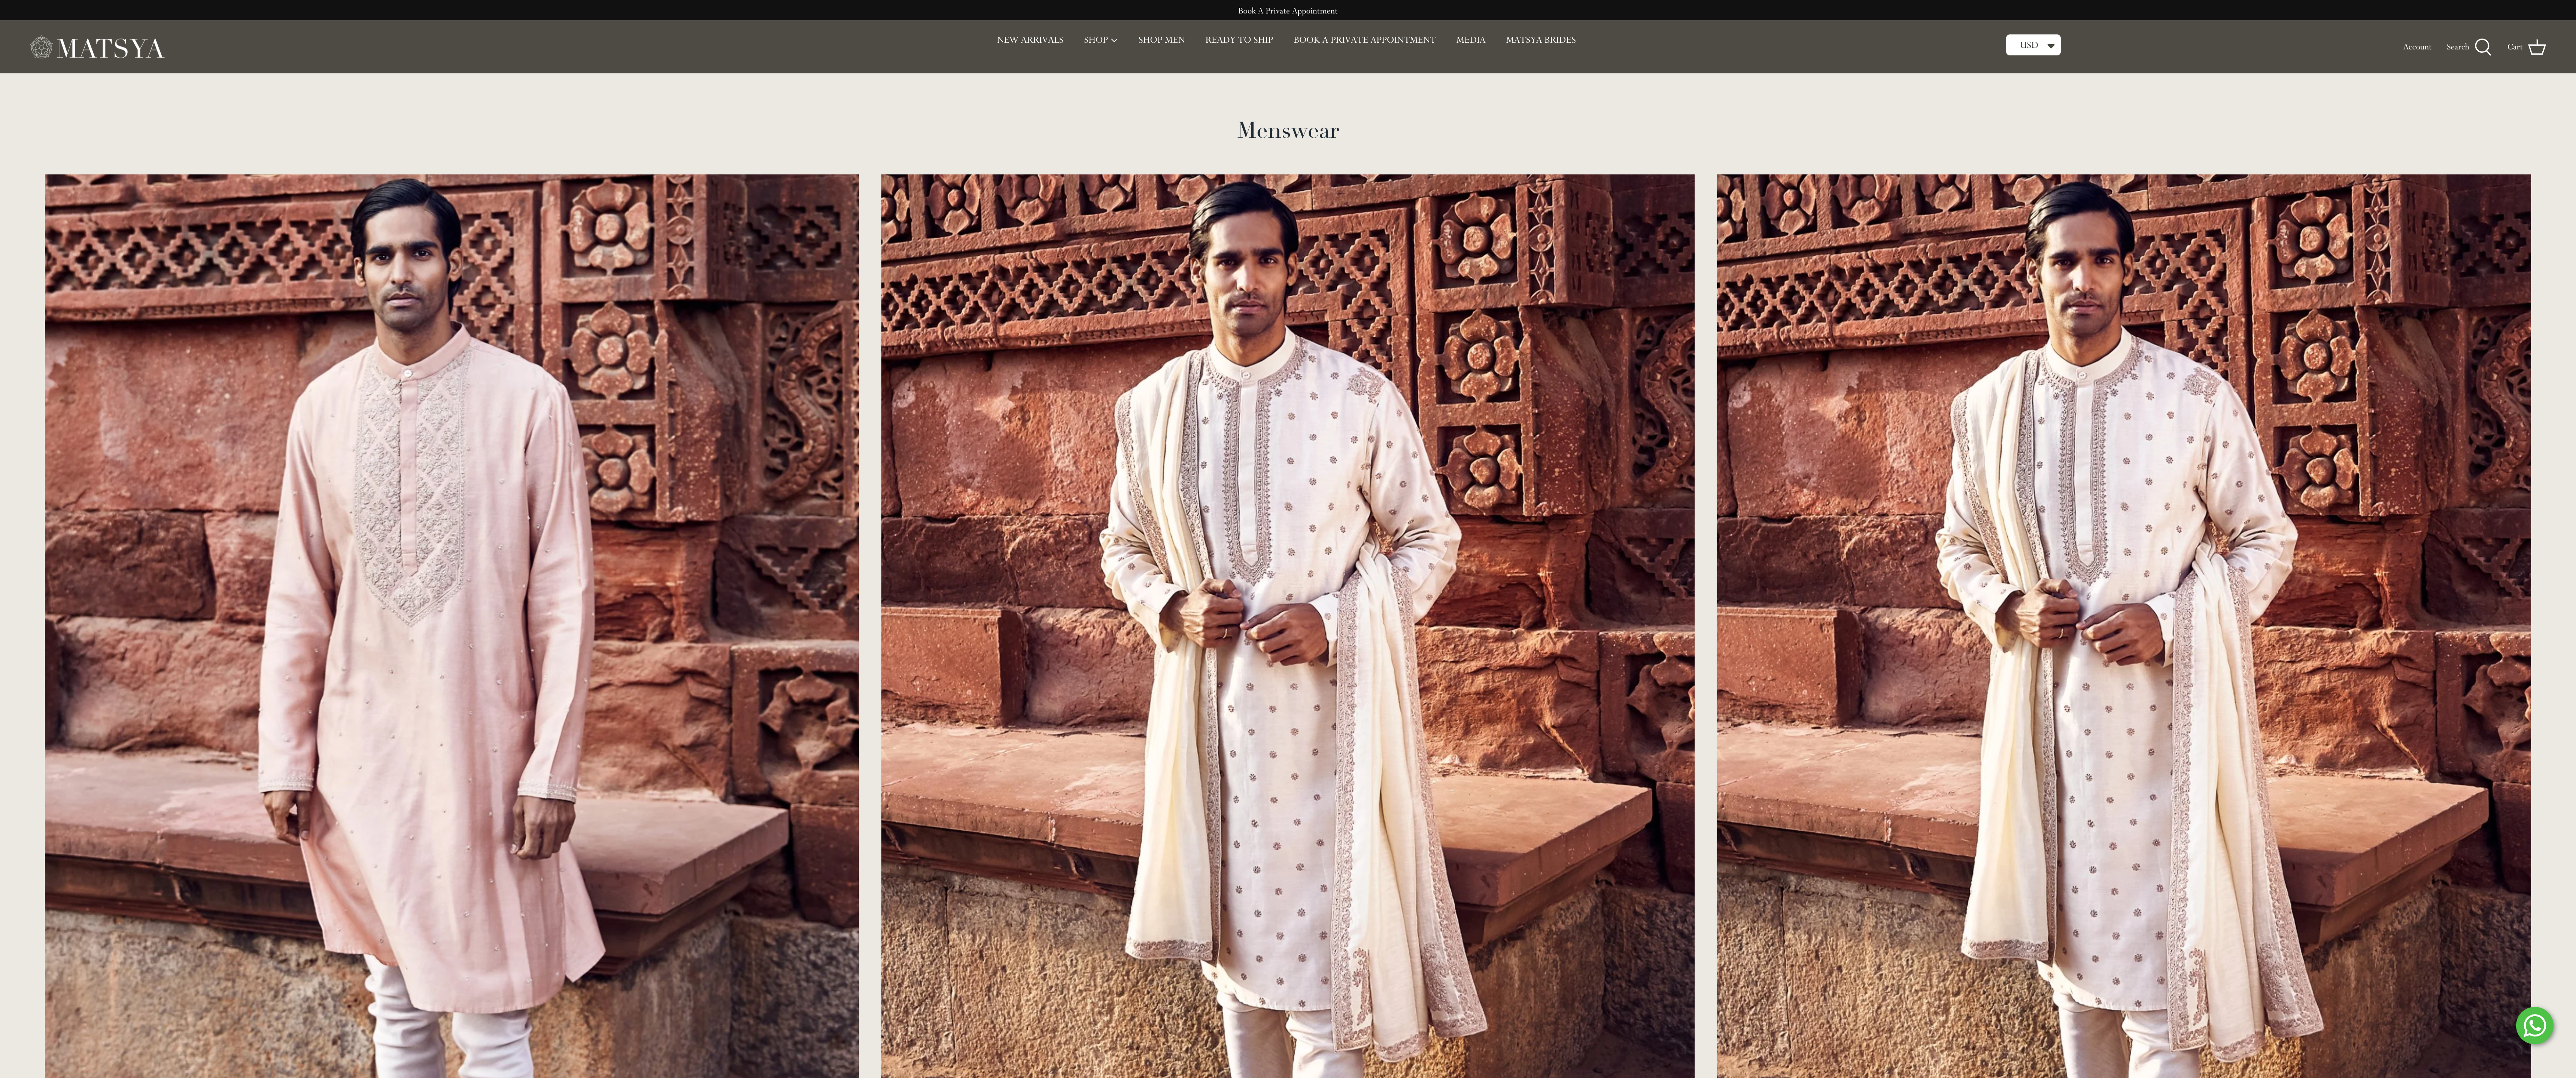This screenshot has width=2576, height=1078.
Task: Navigate to READY TO SHIP
Action: tap(1239, 40)
